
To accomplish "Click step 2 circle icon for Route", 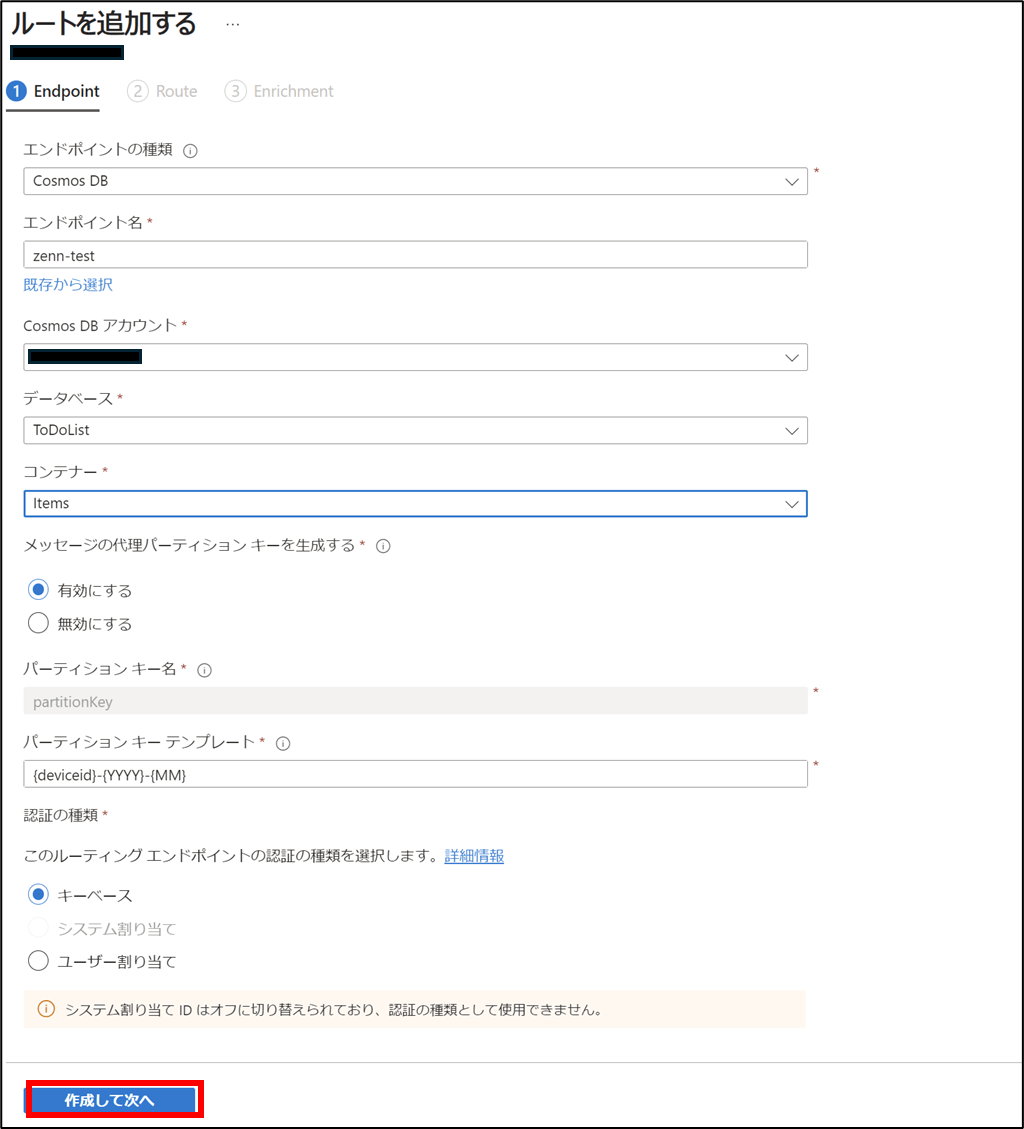I will (x=138, y=91).
